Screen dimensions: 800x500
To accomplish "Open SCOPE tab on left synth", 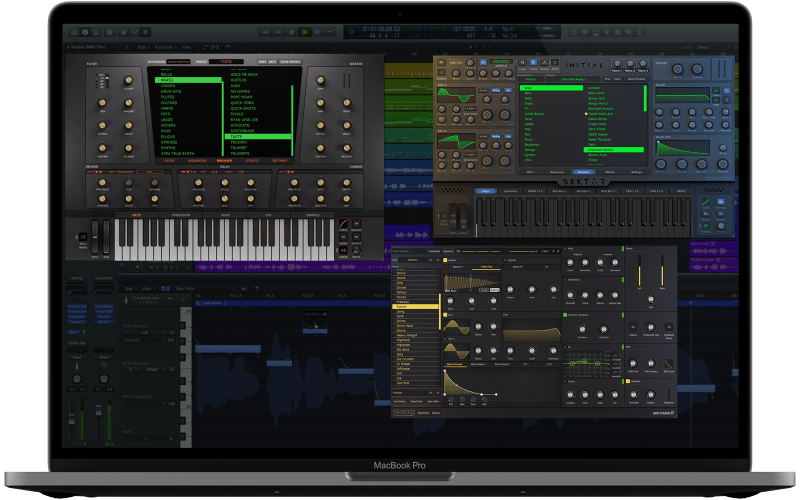I will click(x=169, y=161).
